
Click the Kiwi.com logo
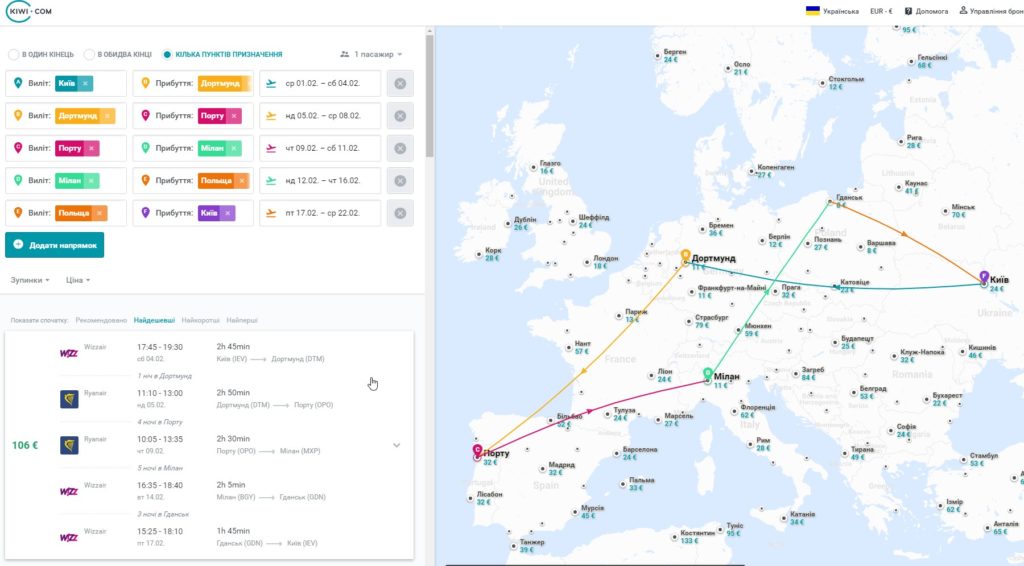29,11
